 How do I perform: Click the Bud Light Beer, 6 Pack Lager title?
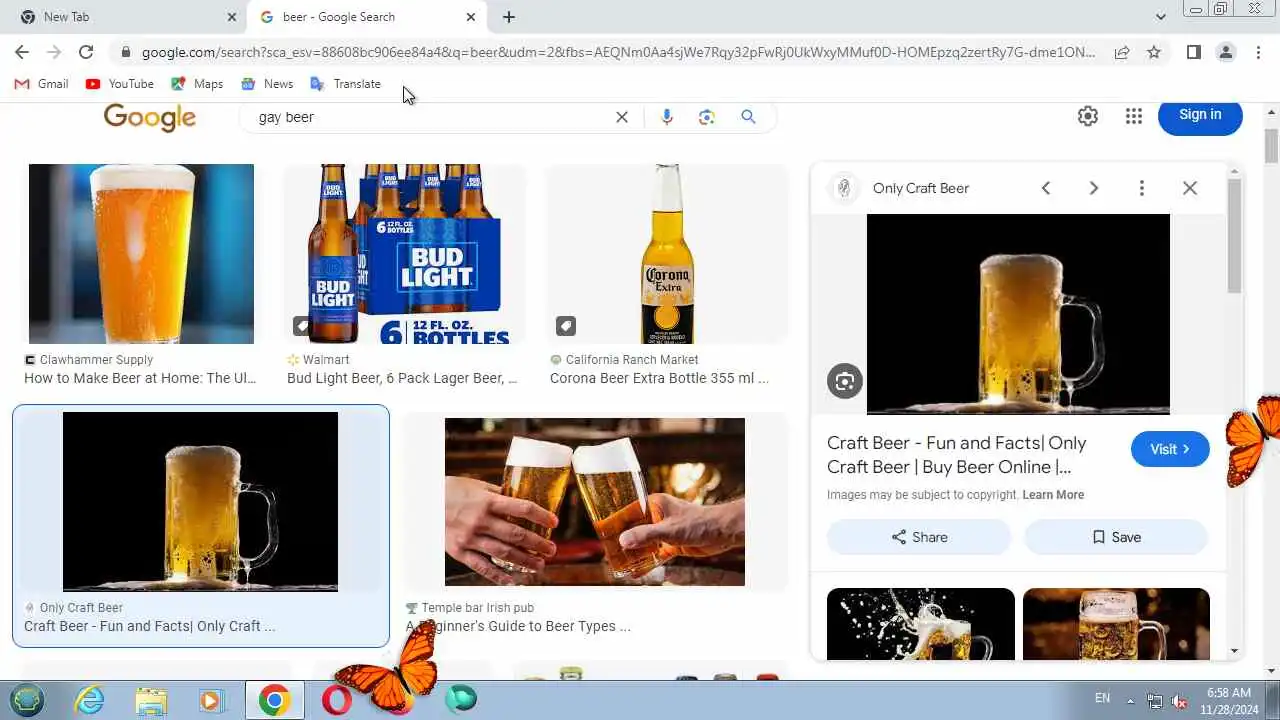click(x=402, y=378)
